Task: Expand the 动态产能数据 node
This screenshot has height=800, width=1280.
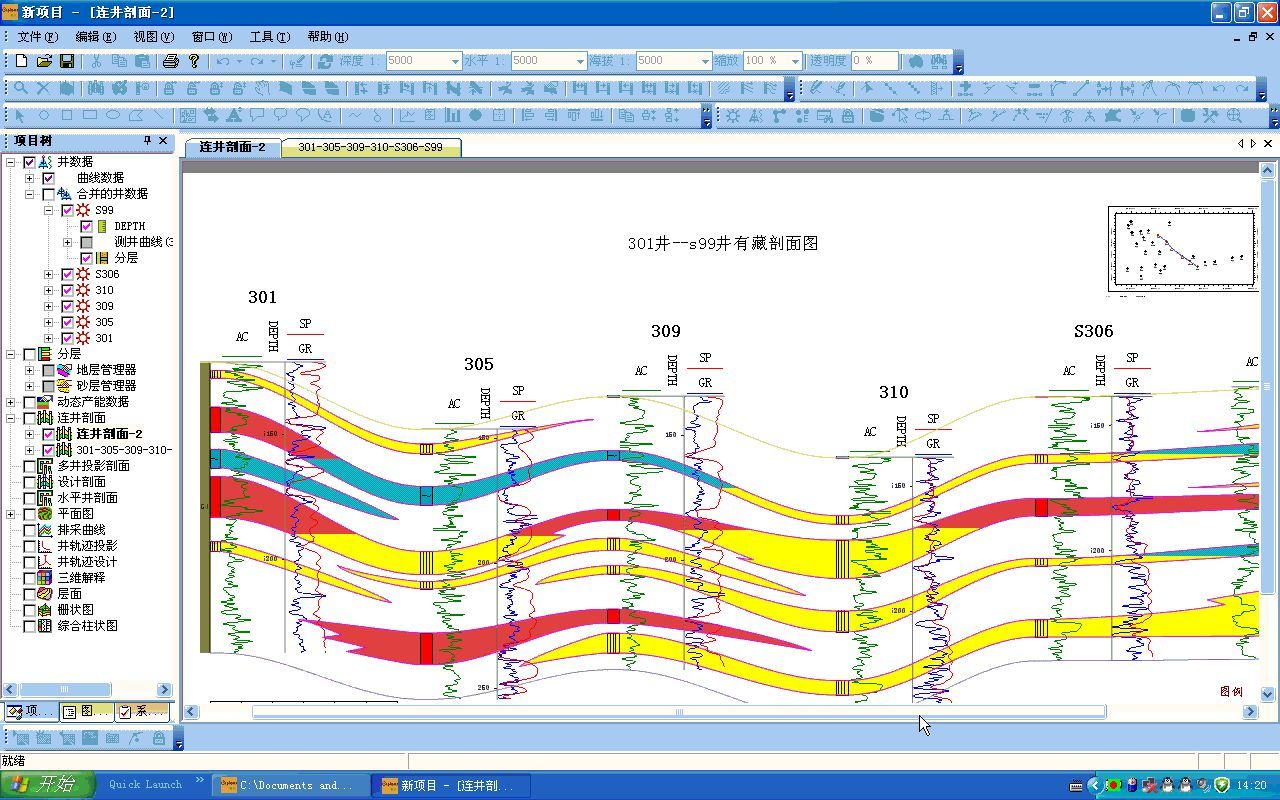Action: click(x=11, y=402)
